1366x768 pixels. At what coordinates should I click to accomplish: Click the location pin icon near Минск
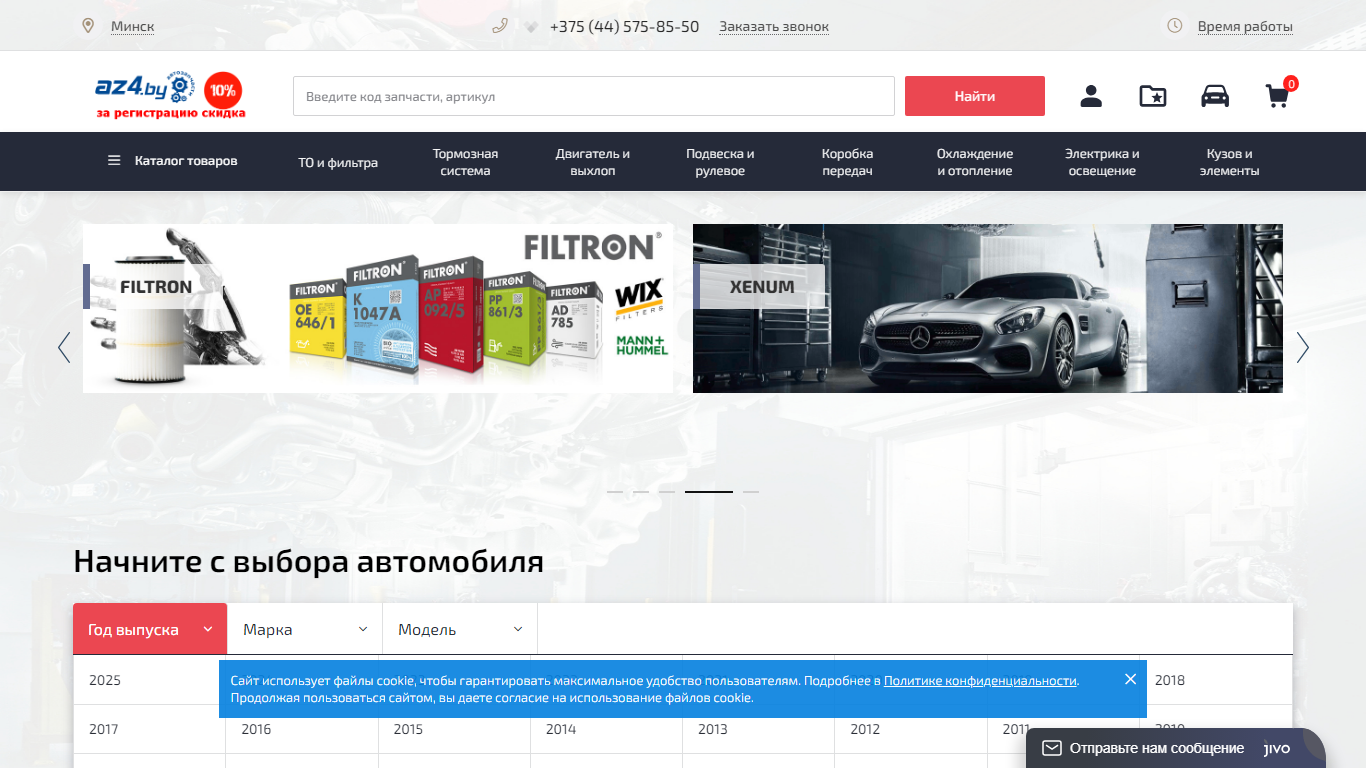[88, 26]
